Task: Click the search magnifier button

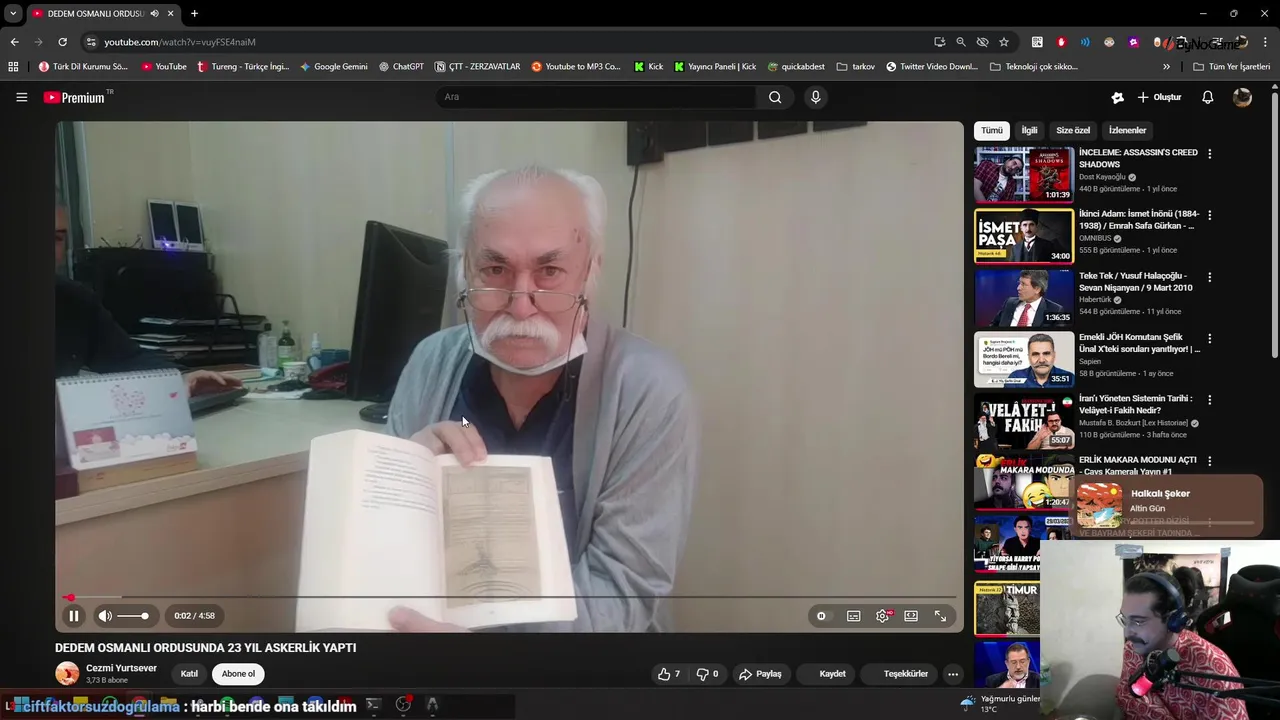Action: [775, 97]
